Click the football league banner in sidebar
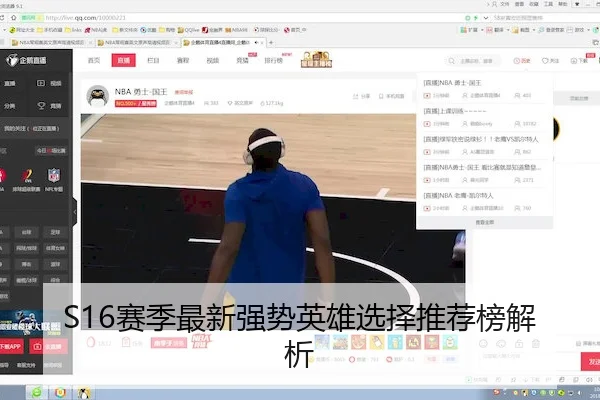This screenshot has height=400, width=600. (x=31, y=322)
